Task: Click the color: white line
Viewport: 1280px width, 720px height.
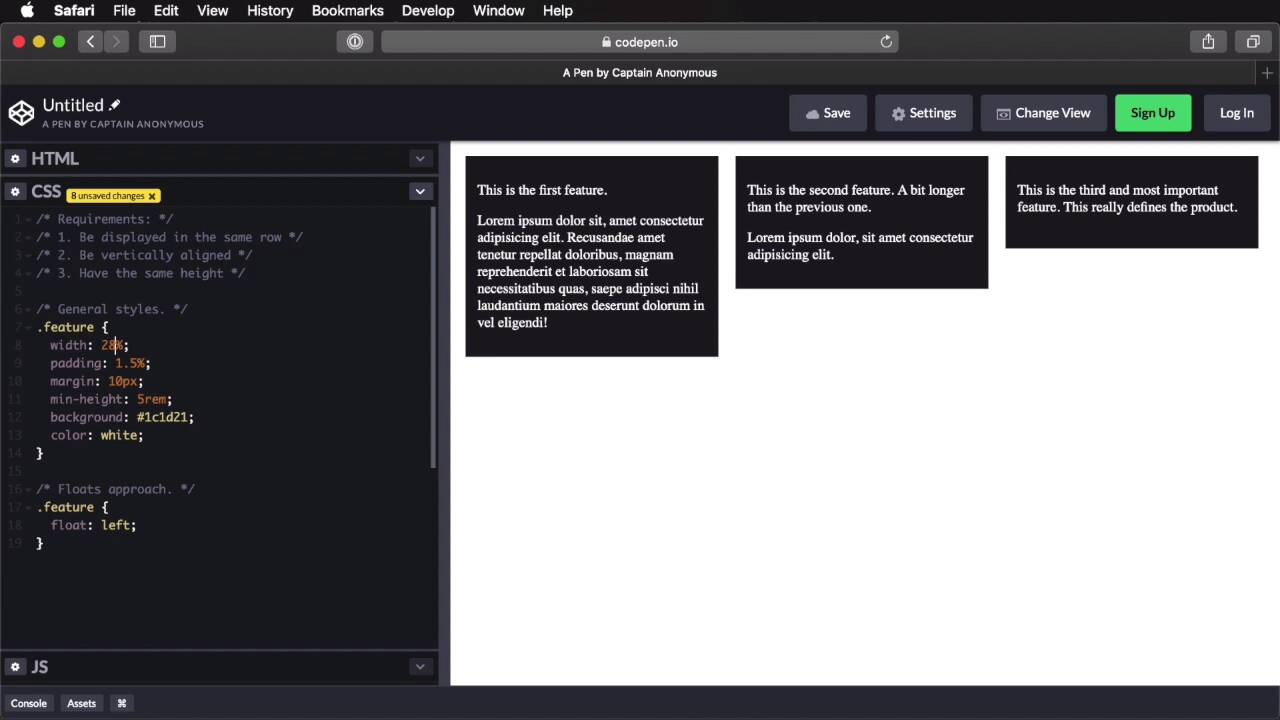Action: pyautogui.click(x=97, y=435)
